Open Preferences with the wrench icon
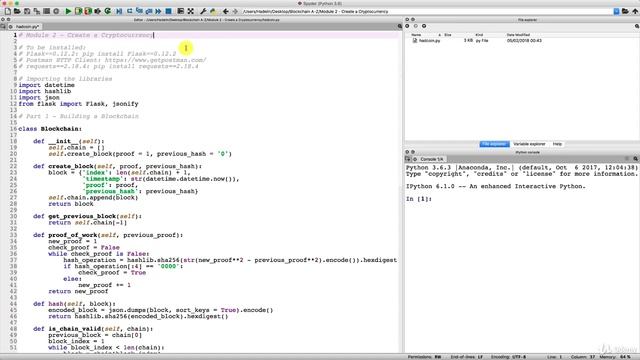Screen dimensions: 640x360 coord(203,11)
